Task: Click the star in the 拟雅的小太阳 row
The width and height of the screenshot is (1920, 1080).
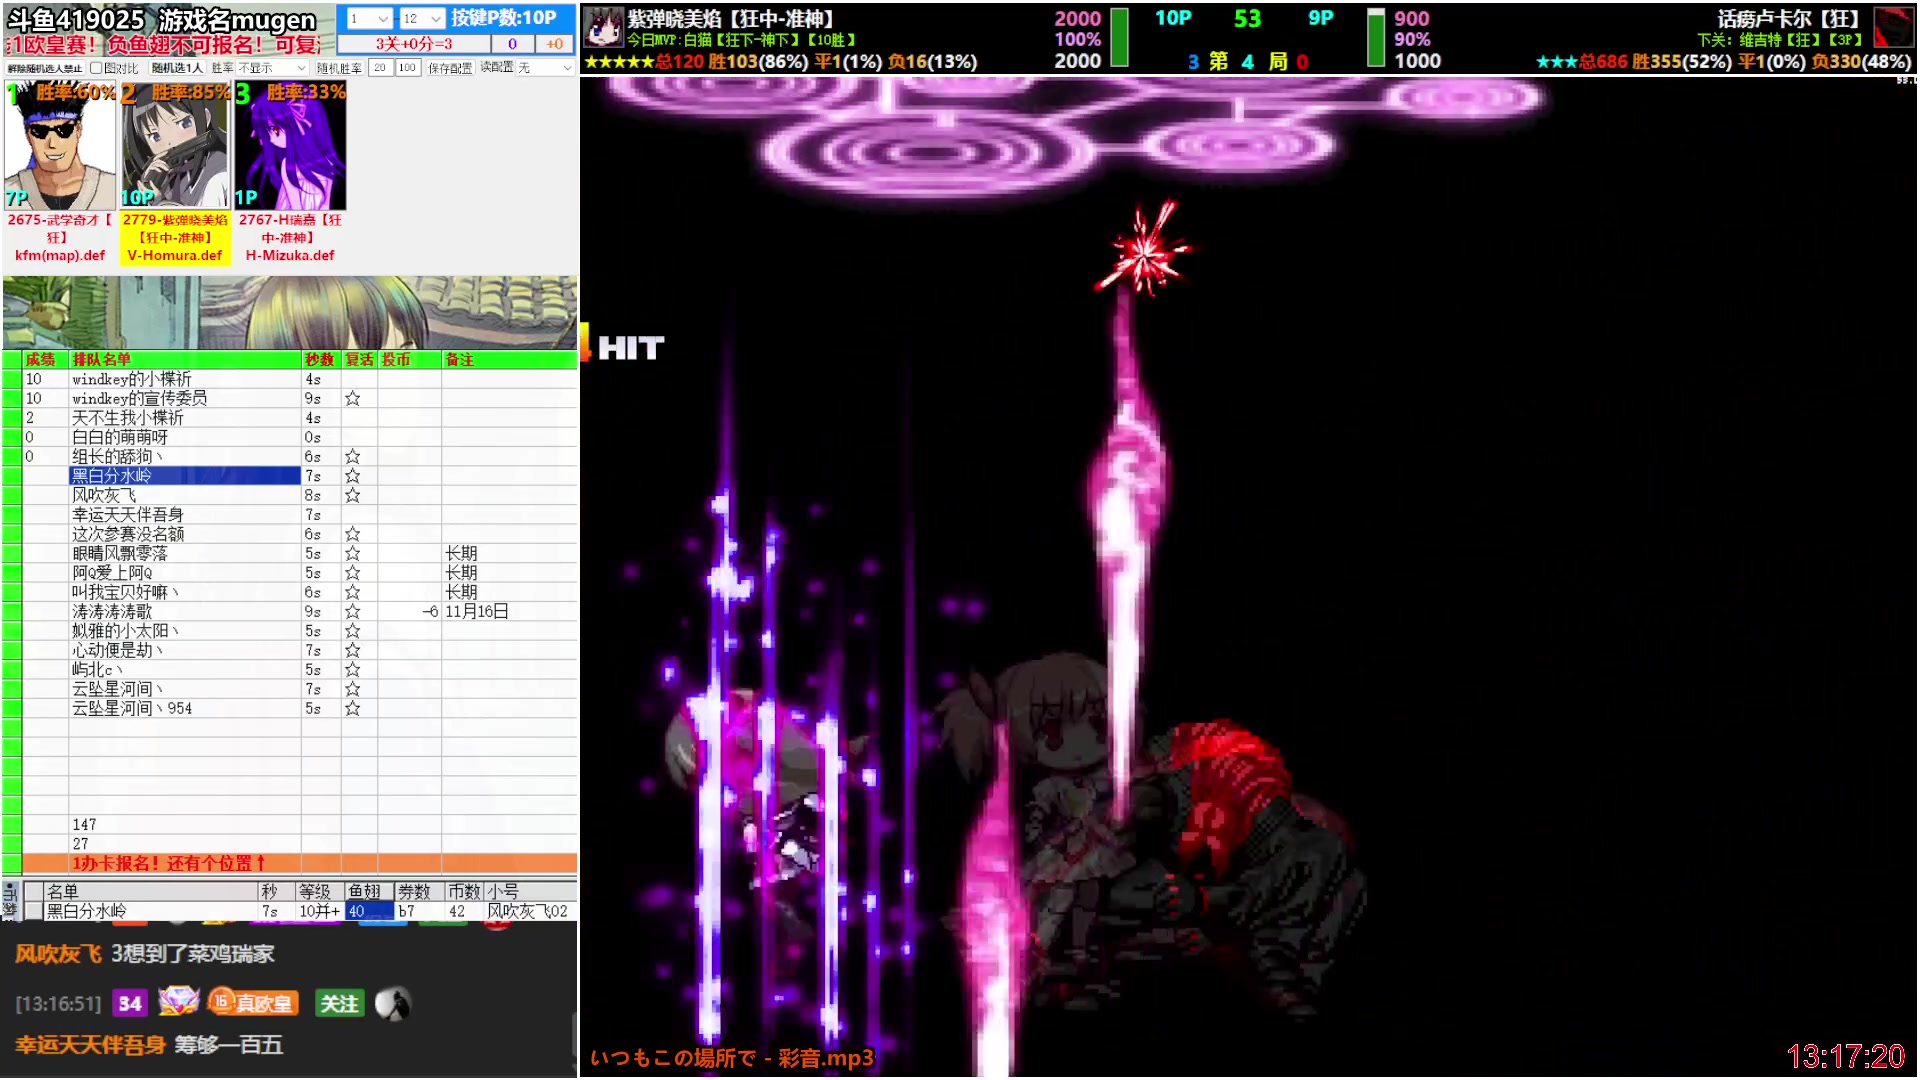Action: pyautogui.click(x=353, y=632)
